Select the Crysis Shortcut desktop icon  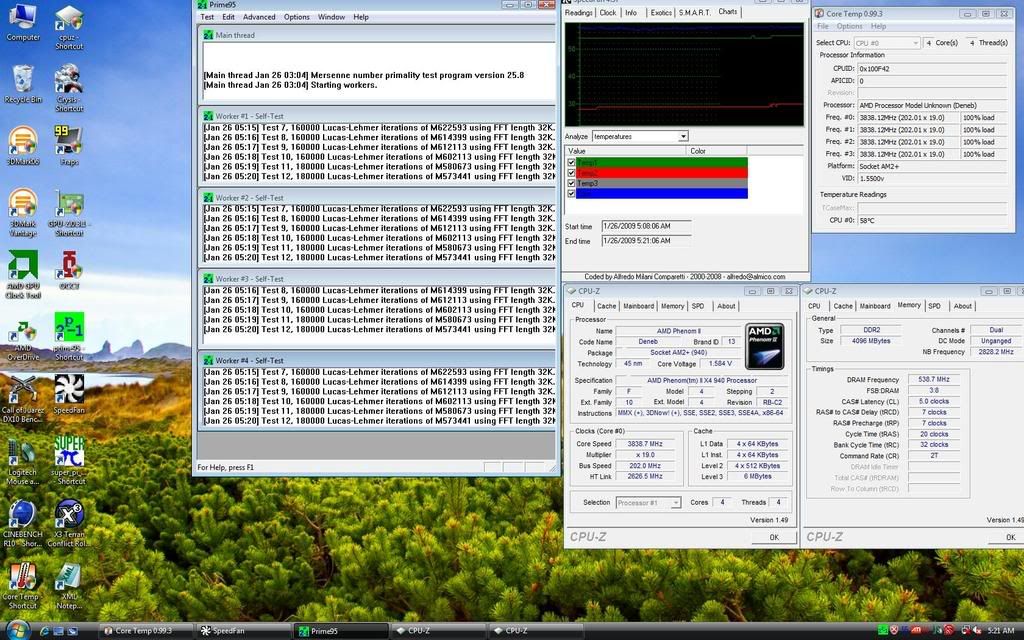(69, 88)
